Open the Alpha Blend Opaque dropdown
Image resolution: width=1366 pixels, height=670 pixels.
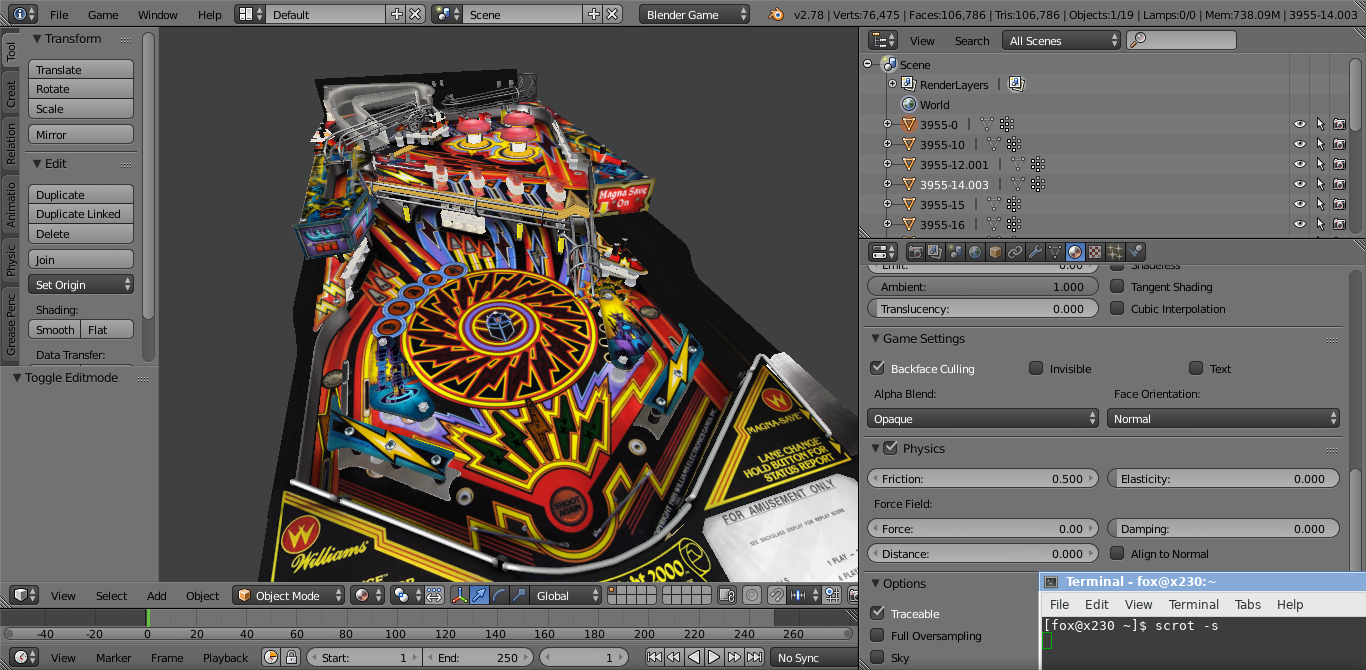pos(982,419)
